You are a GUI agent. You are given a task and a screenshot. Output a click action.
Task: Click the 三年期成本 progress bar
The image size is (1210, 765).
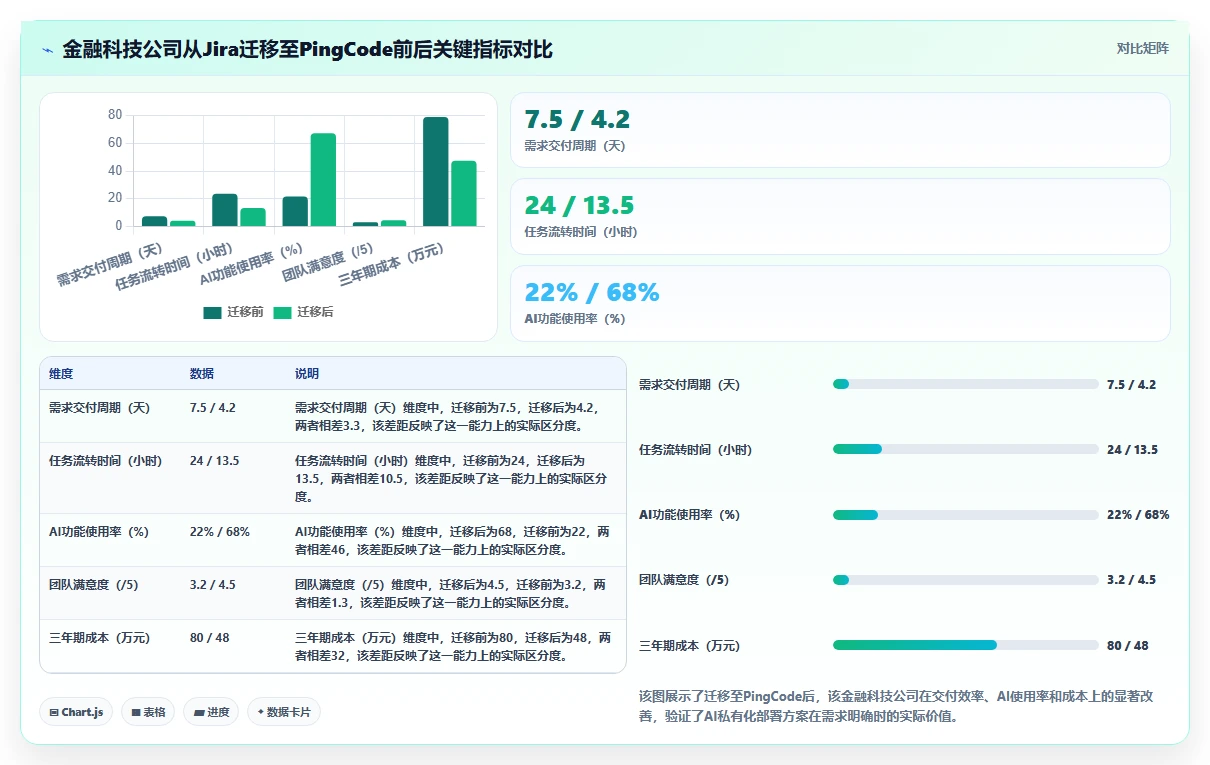tap(965, 645)
